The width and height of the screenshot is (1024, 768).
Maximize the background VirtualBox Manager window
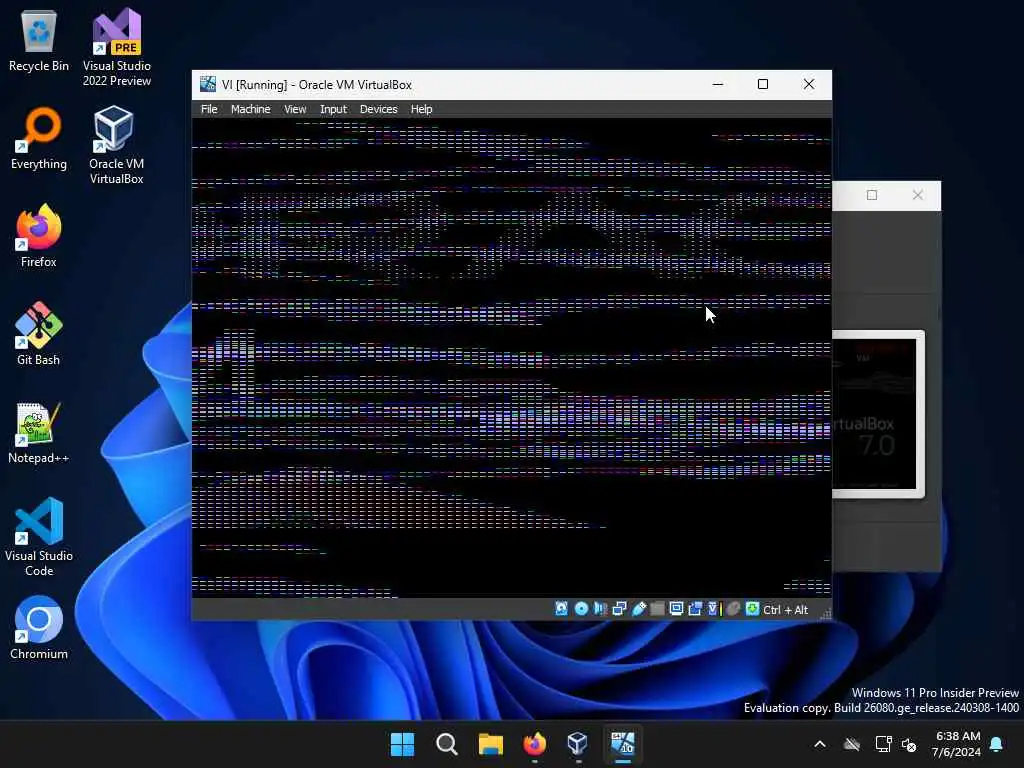(x=872, y=195)
